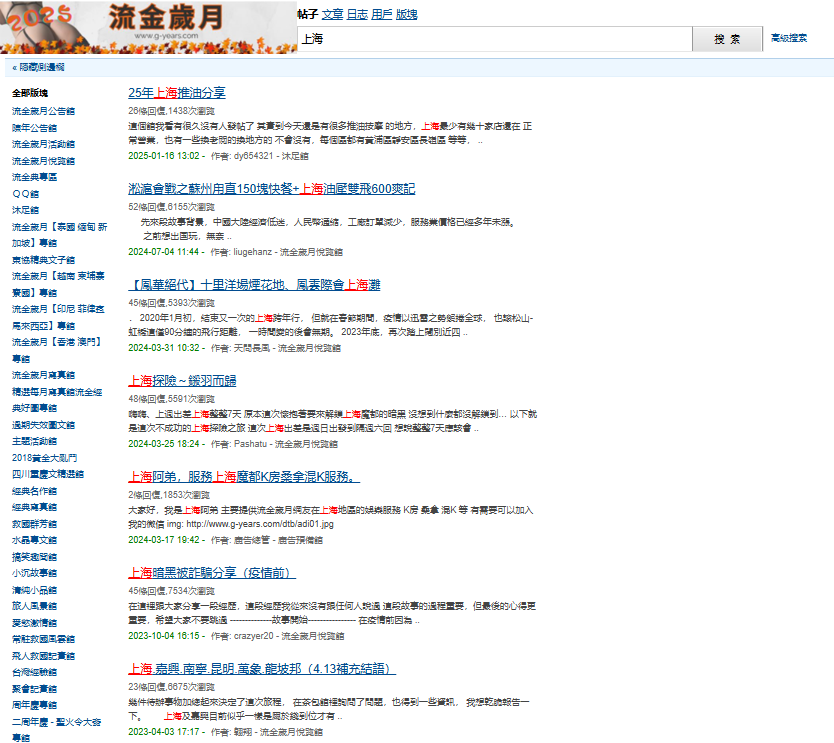Open the 香港 澳門 專館 link
This screenshot has width=834, height=743.
pos(56,350)
